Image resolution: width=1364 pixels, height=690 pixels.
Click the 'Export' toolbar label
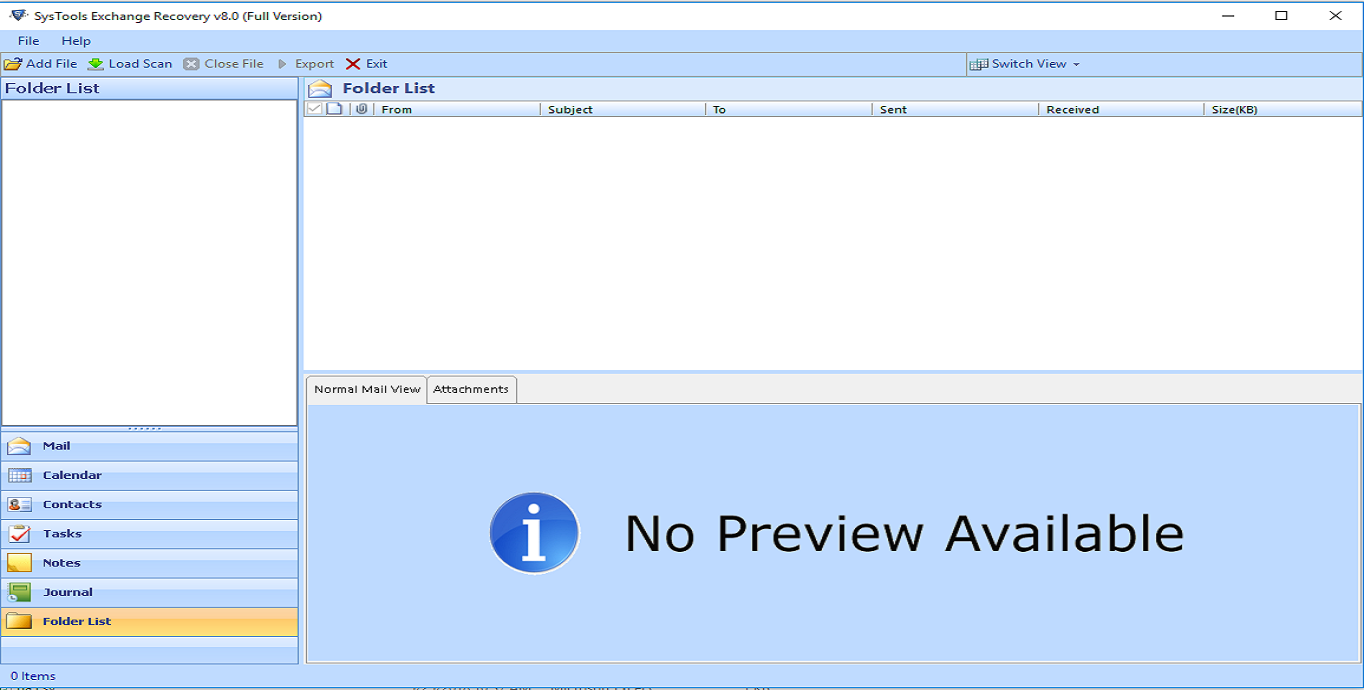(314, 64)
